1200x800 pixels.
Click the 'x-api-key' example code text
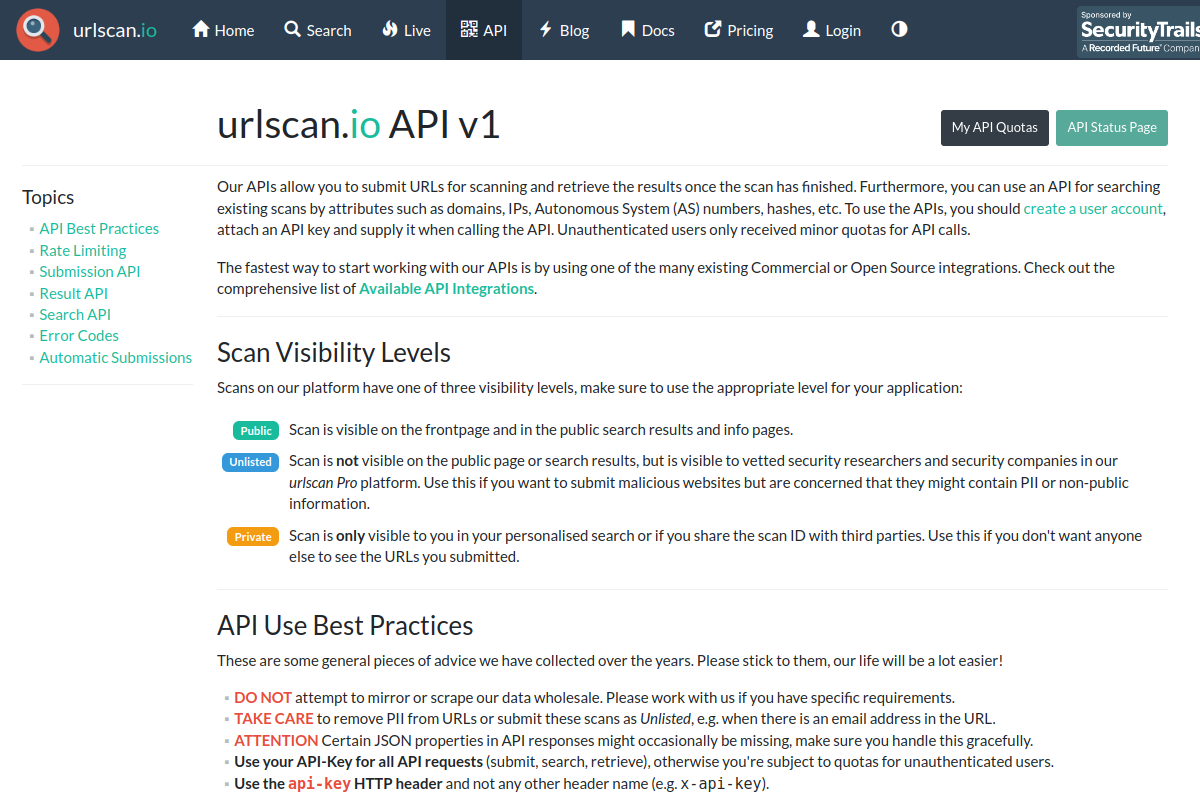click(x=721, y=784)
